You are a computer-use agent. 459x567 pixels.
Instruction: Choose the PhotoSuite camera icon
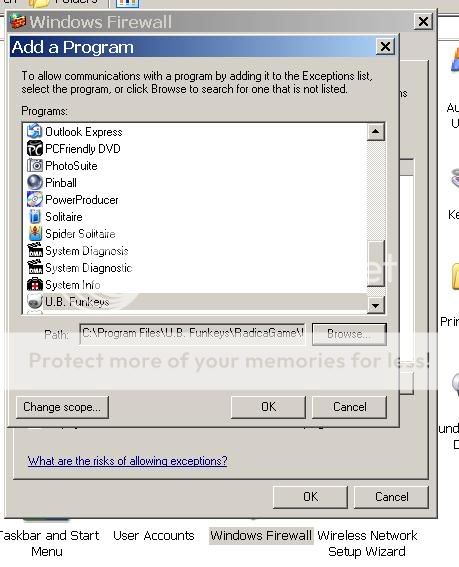coord(35,166)
